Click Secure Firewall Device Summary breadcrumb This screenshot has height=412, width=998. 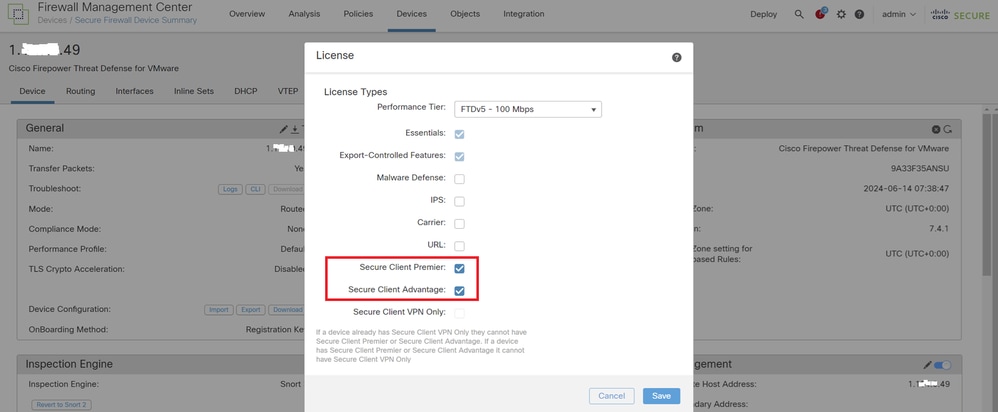(136, 20)
